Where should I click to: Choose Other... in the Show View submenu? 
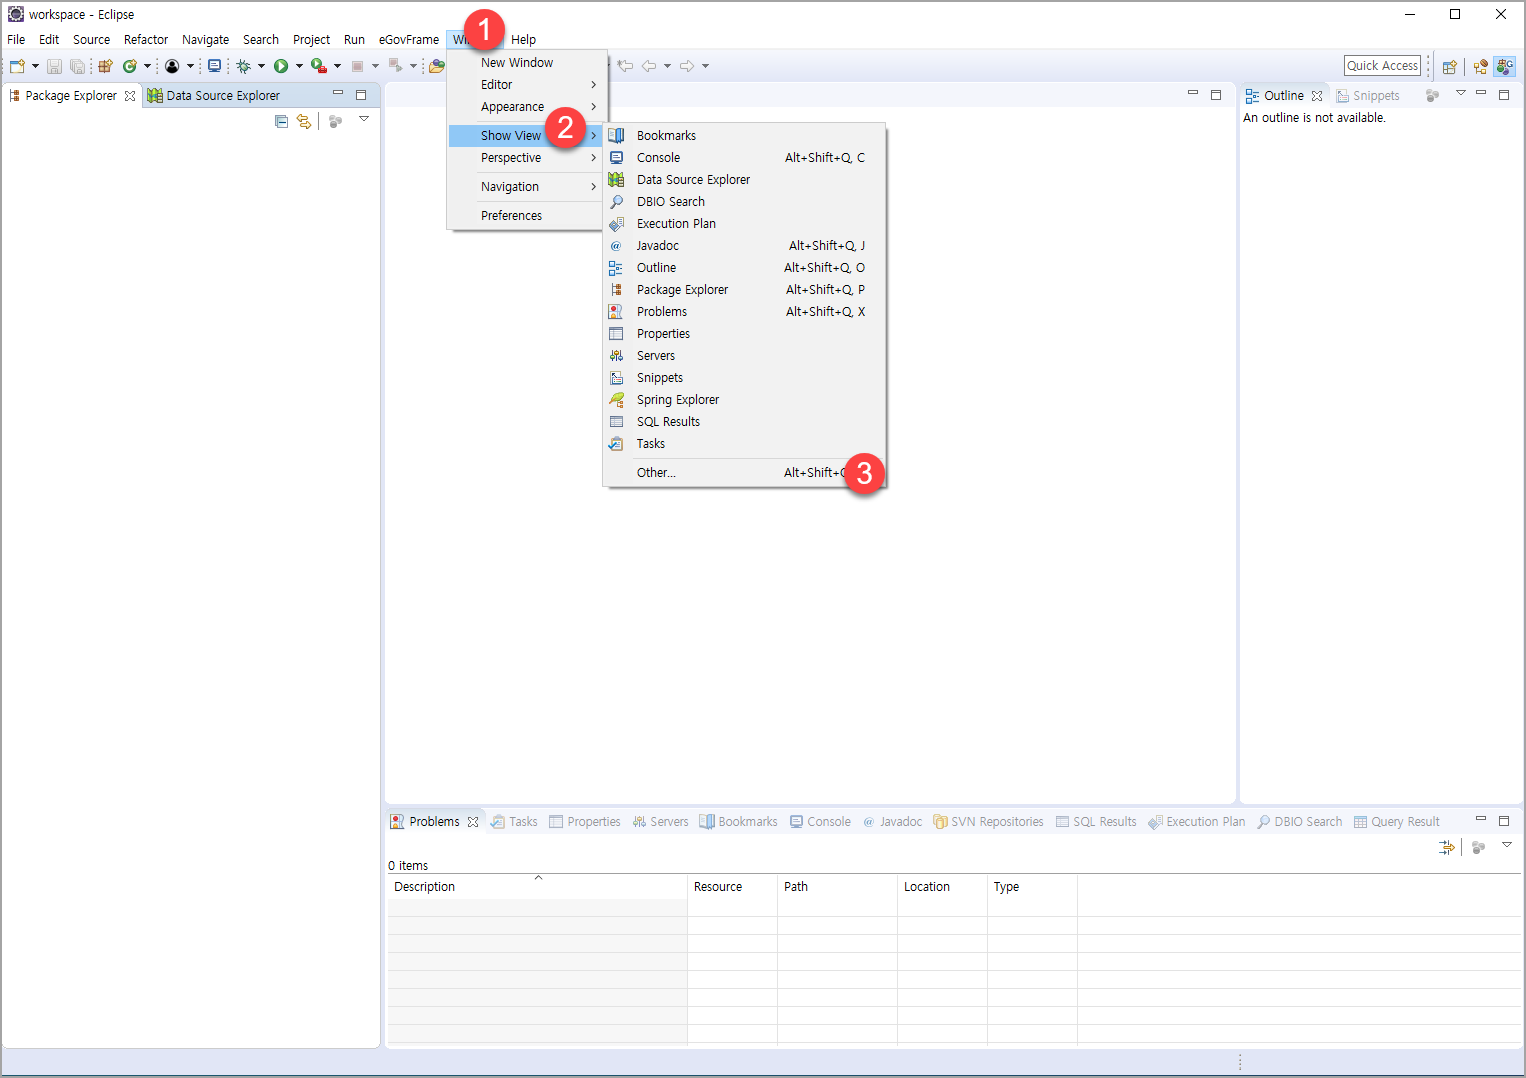744,473
